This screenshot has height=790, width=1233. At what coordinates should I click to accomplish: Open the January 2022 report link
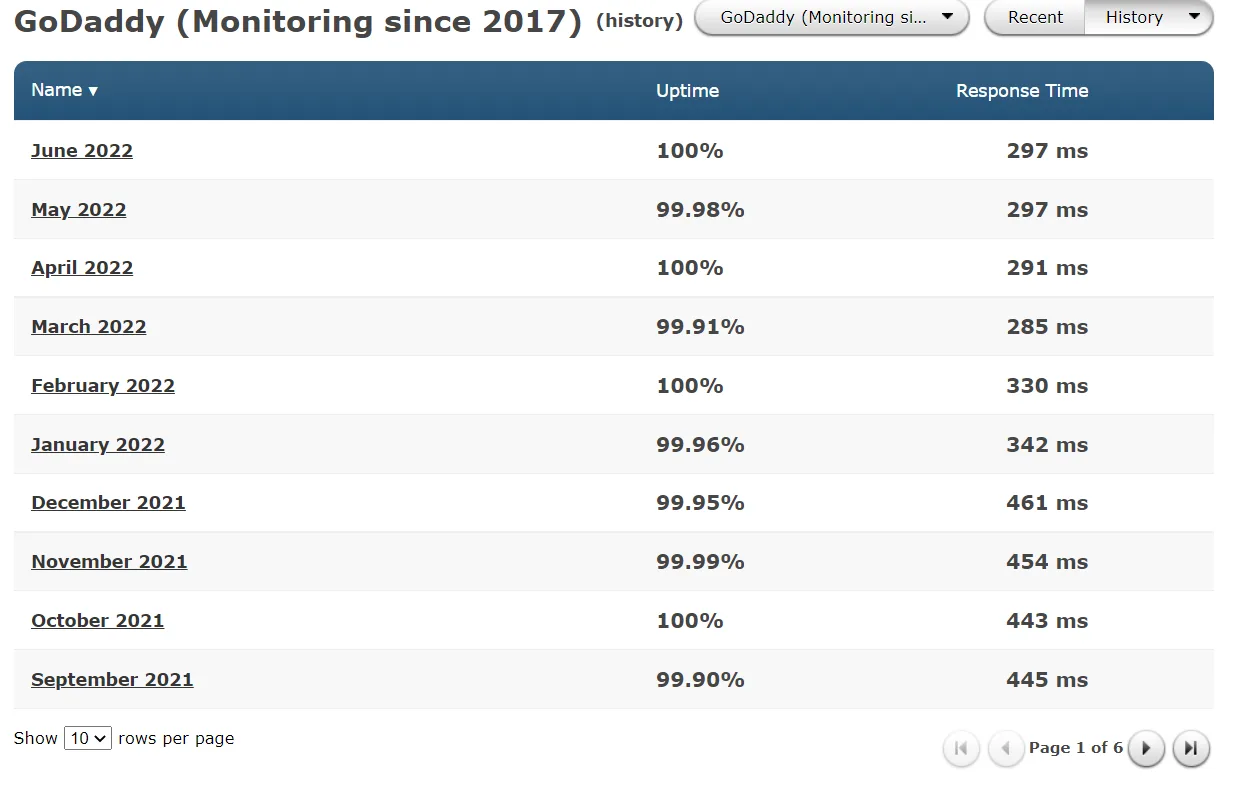pyautogui.click(x=98, y=445)
